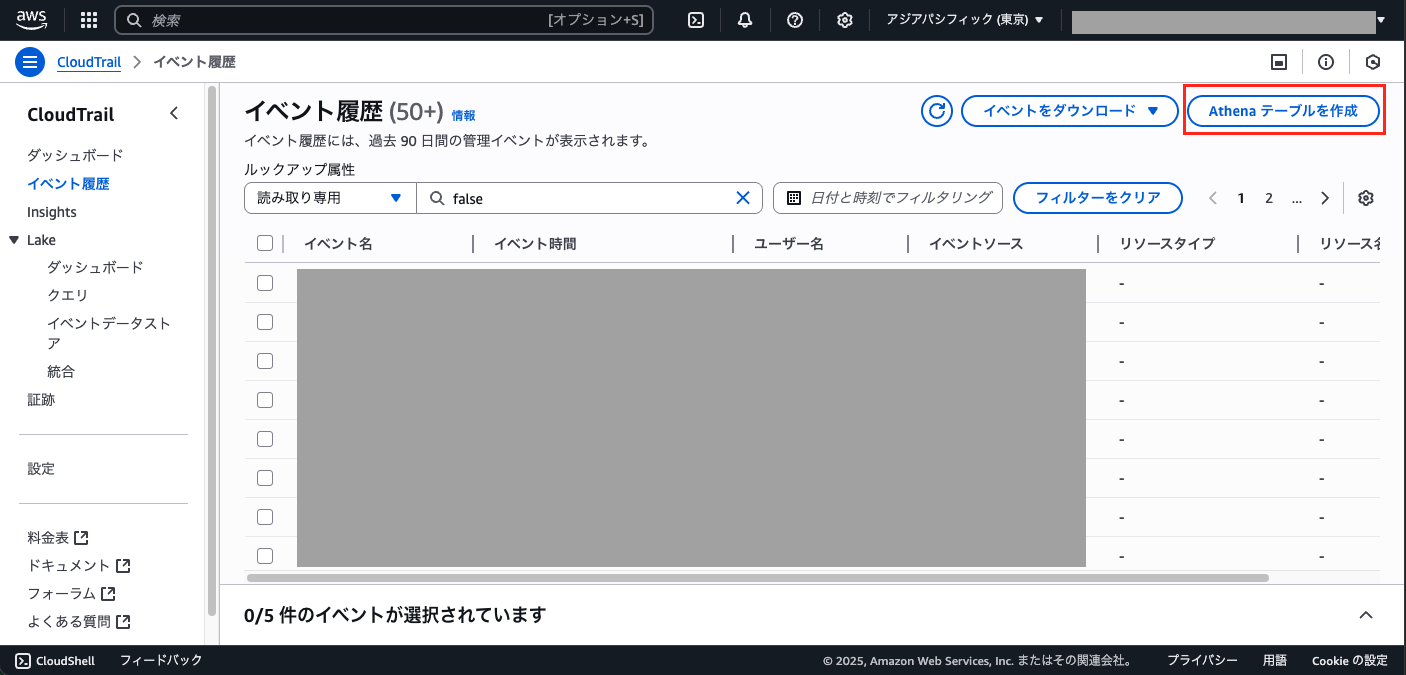The width and height of the screenshot is (1406, 675).
Task: Open the 日付と時刻でフィルタリング date filter field
Action: (x=888, y=198)
